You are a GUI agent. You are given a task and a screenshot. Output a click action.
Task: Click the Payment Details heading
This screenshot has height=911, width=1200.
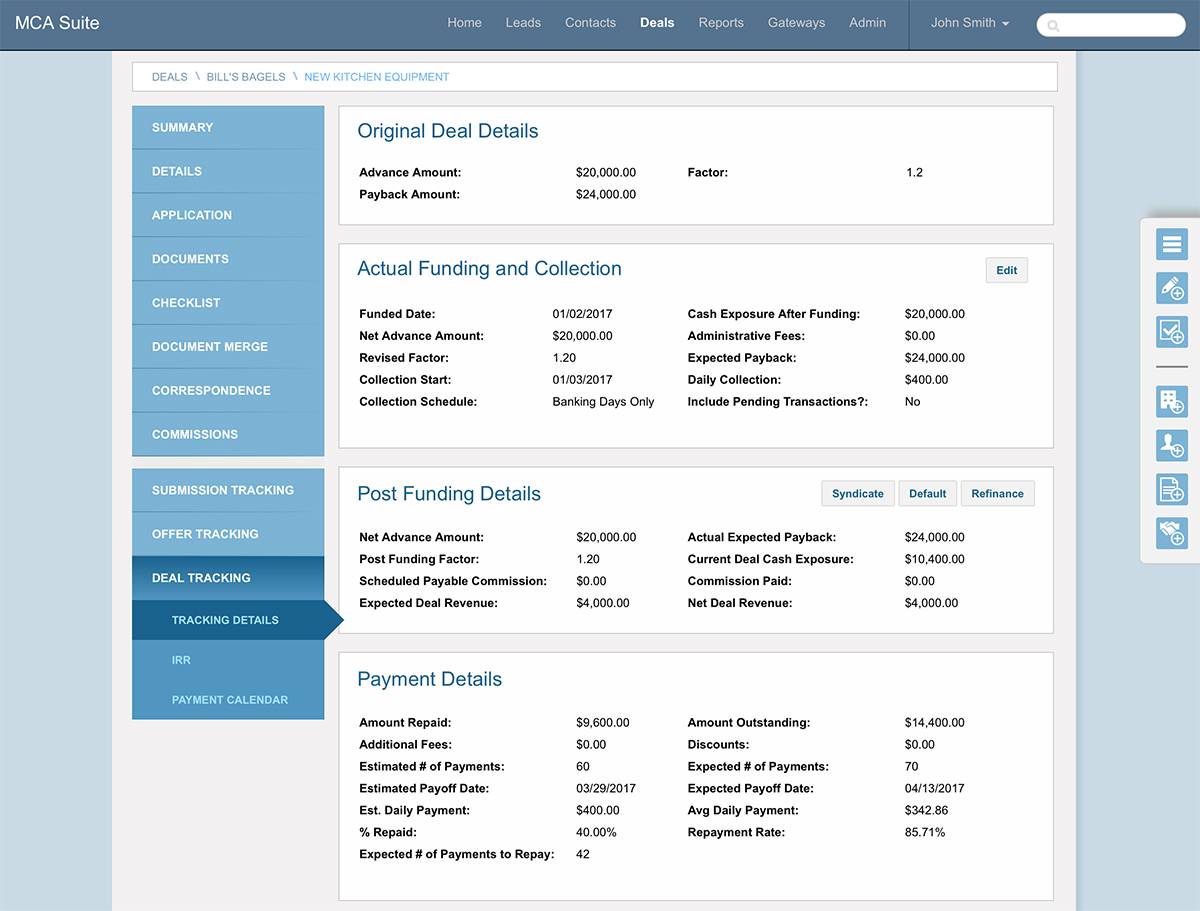(430, 679)
